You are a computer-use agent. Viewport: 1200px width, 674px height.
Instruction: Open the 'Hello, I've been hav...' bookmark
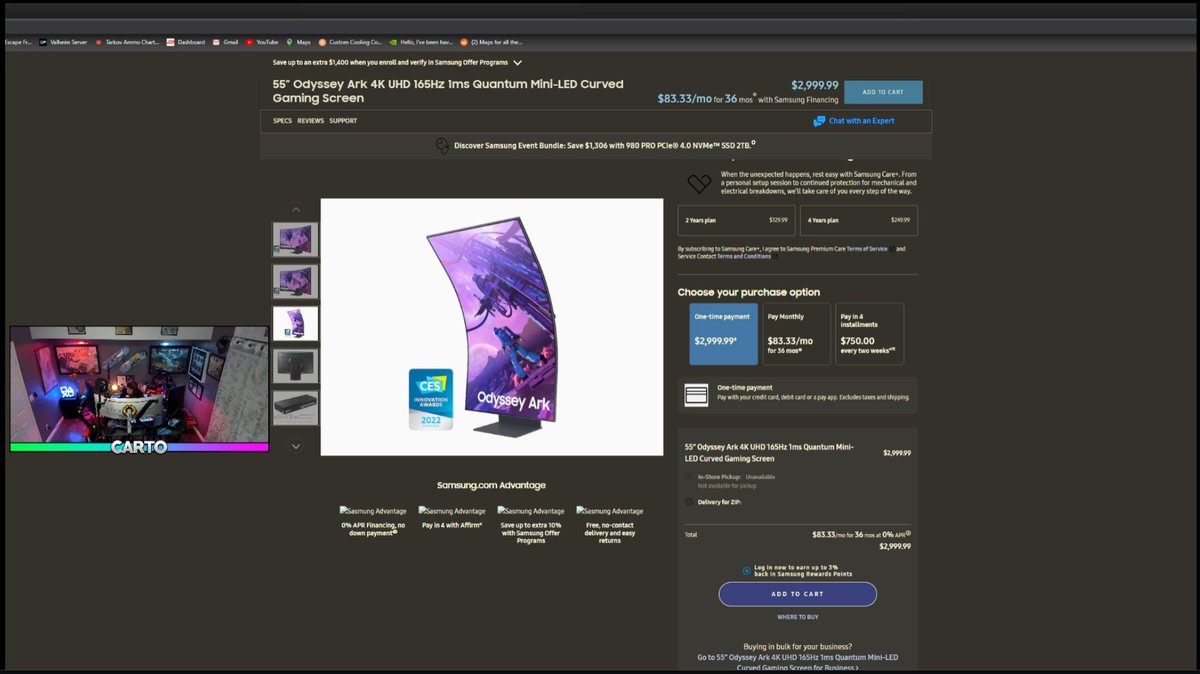click(420, 42)
